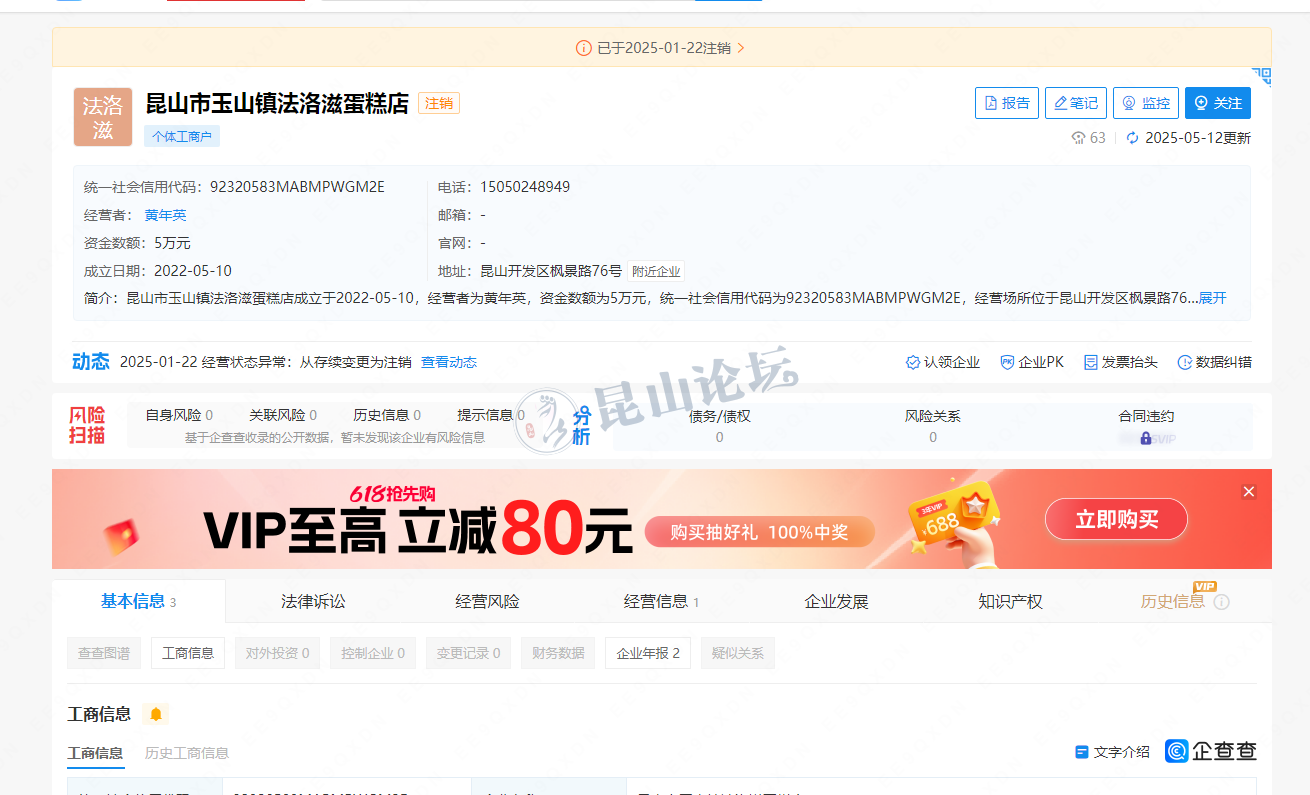Switch to the 知识产权 tab
Image resolution: width=1310 pixels, height=795 pixels.
click(x=1010, y=601)
